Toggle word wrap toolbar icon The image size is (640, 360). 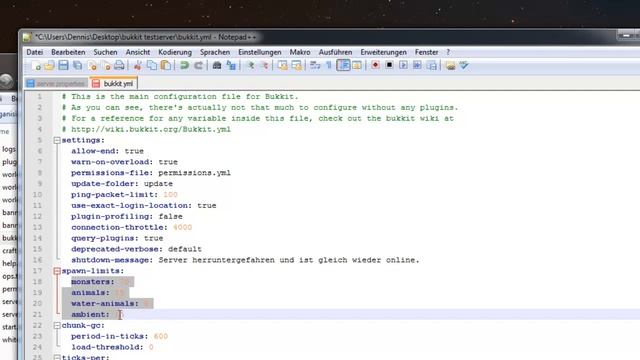315,65
